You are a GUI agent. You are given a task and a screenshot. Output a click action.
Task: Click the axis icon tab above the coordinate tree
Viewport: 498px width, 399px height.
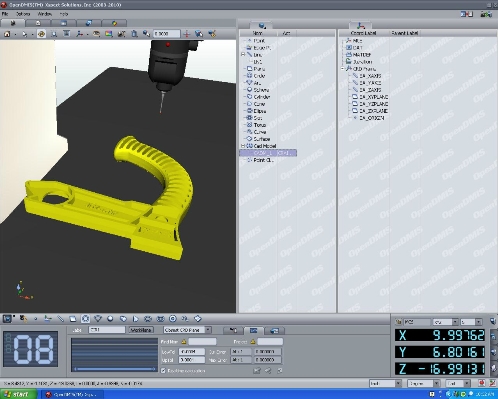point(360,25)
